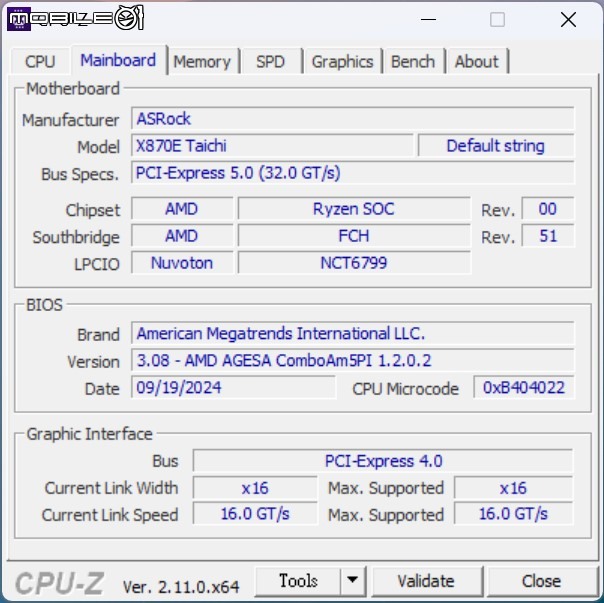Close window with the X icon

568,19
